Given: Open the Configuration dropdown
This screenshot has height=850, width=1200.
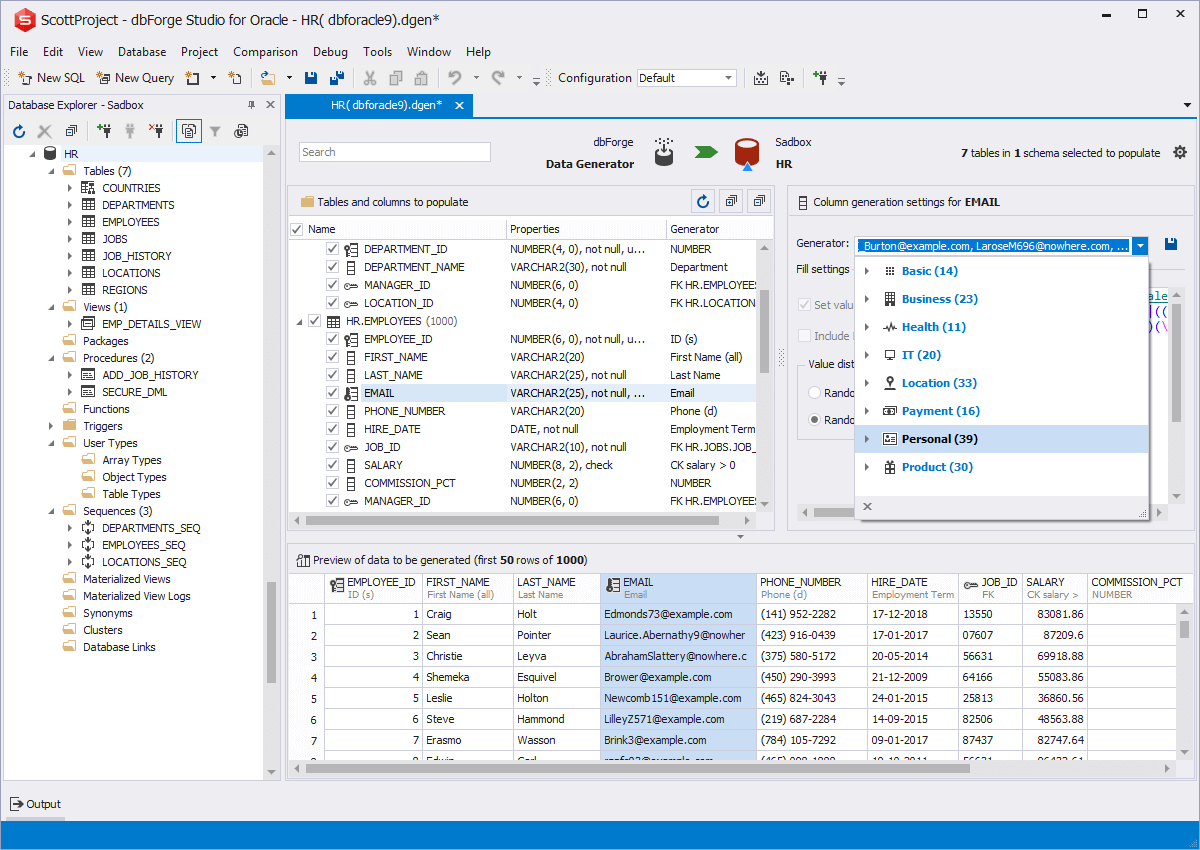Looking at the screenshot, I should 728,78.
